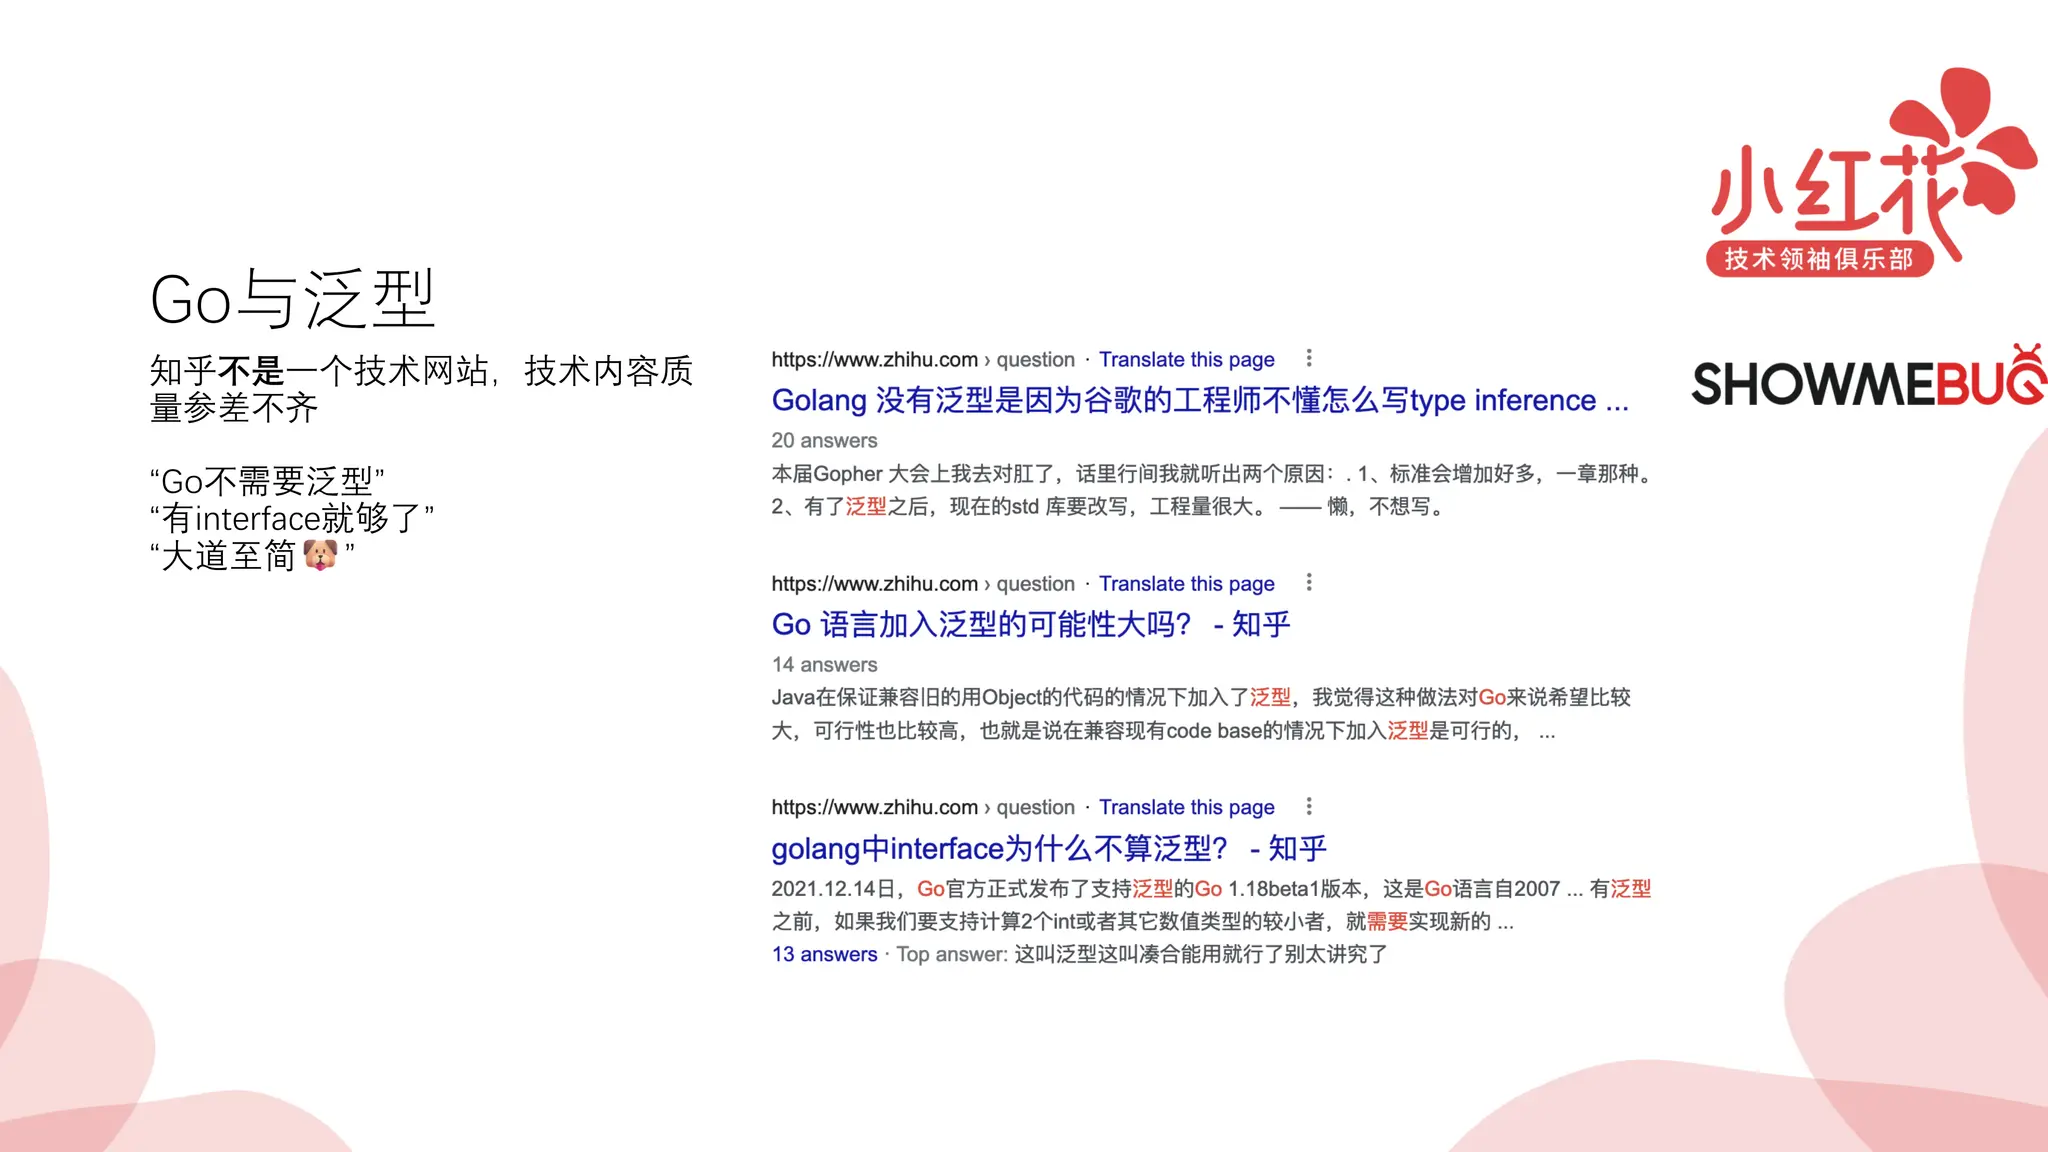
Task: Click the zhihu.com URL above the Golang 没有泛型 result
Action: coord(923,359)
